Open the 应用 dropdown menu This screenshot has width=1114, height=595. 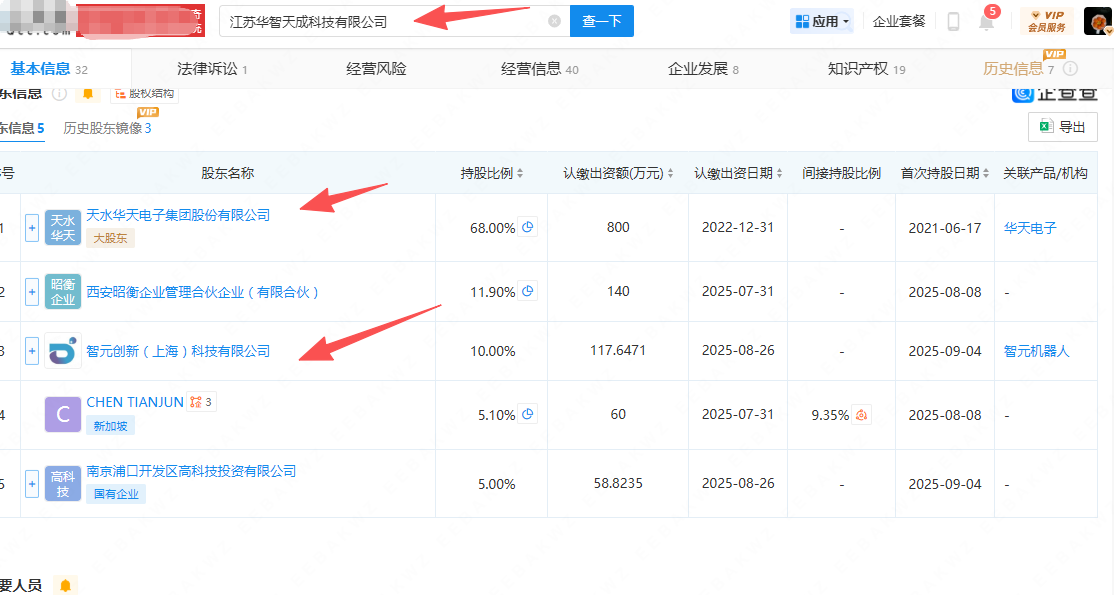tap(822, 21)
